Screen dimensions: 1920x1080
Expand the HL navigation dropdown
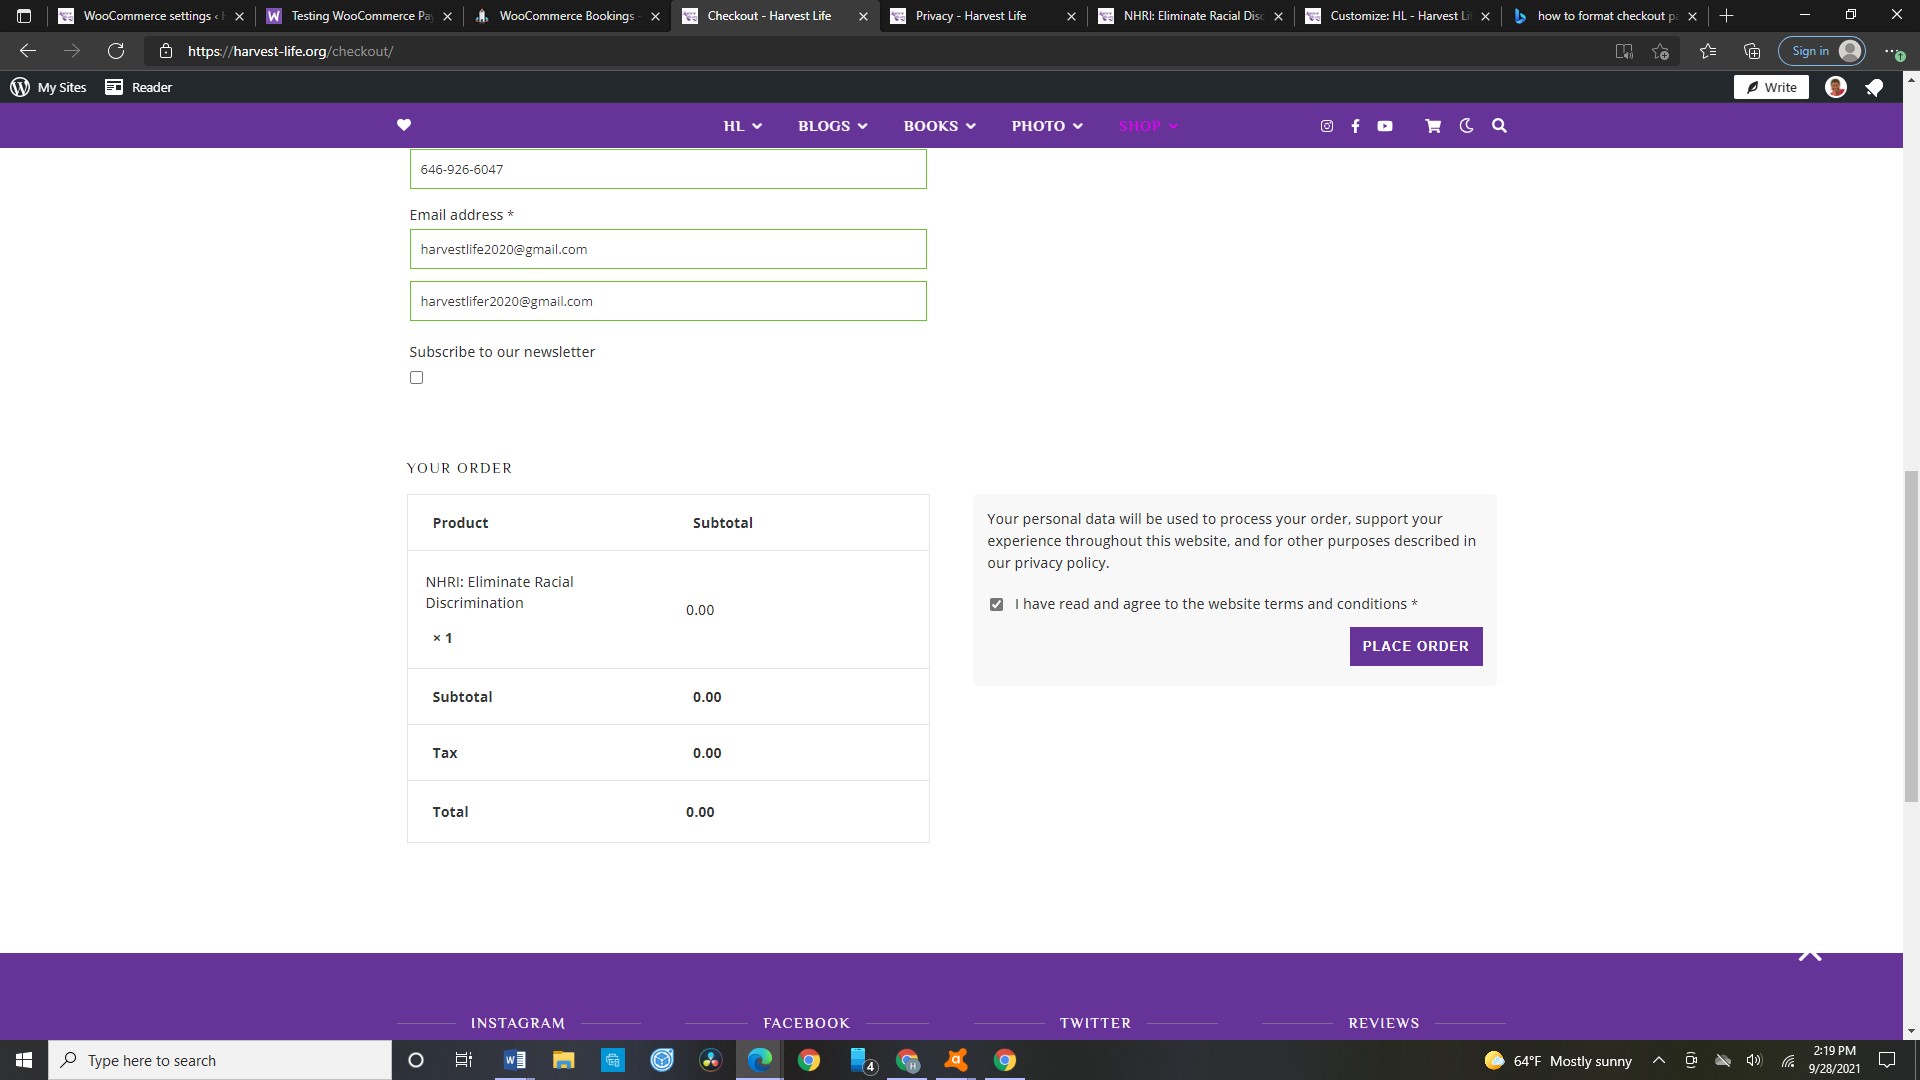pyautogui.click(x=742, y=126)
